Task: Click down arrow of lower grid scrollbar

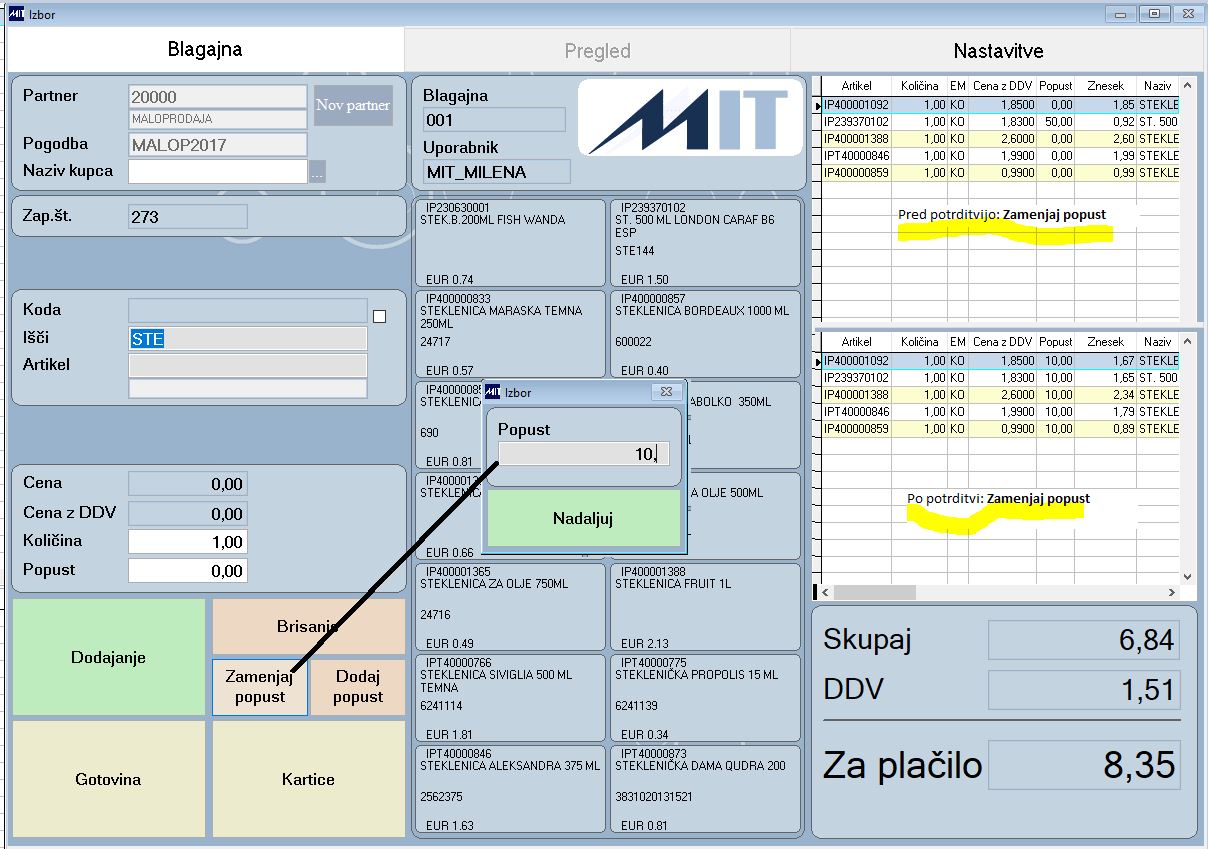Action: coord(1188,578)
